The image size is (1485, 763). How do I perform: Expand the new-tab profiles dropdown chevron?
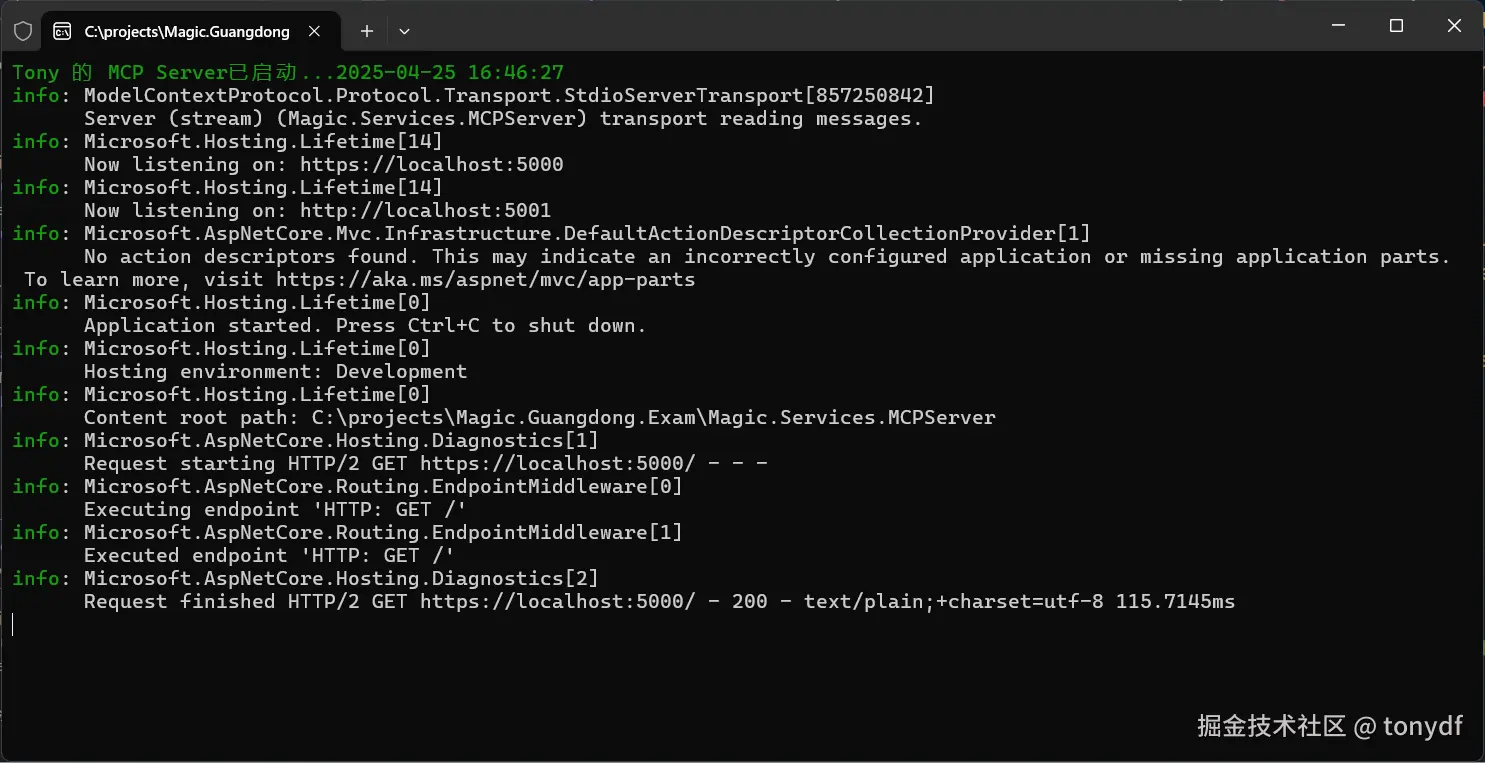(404, 31)
